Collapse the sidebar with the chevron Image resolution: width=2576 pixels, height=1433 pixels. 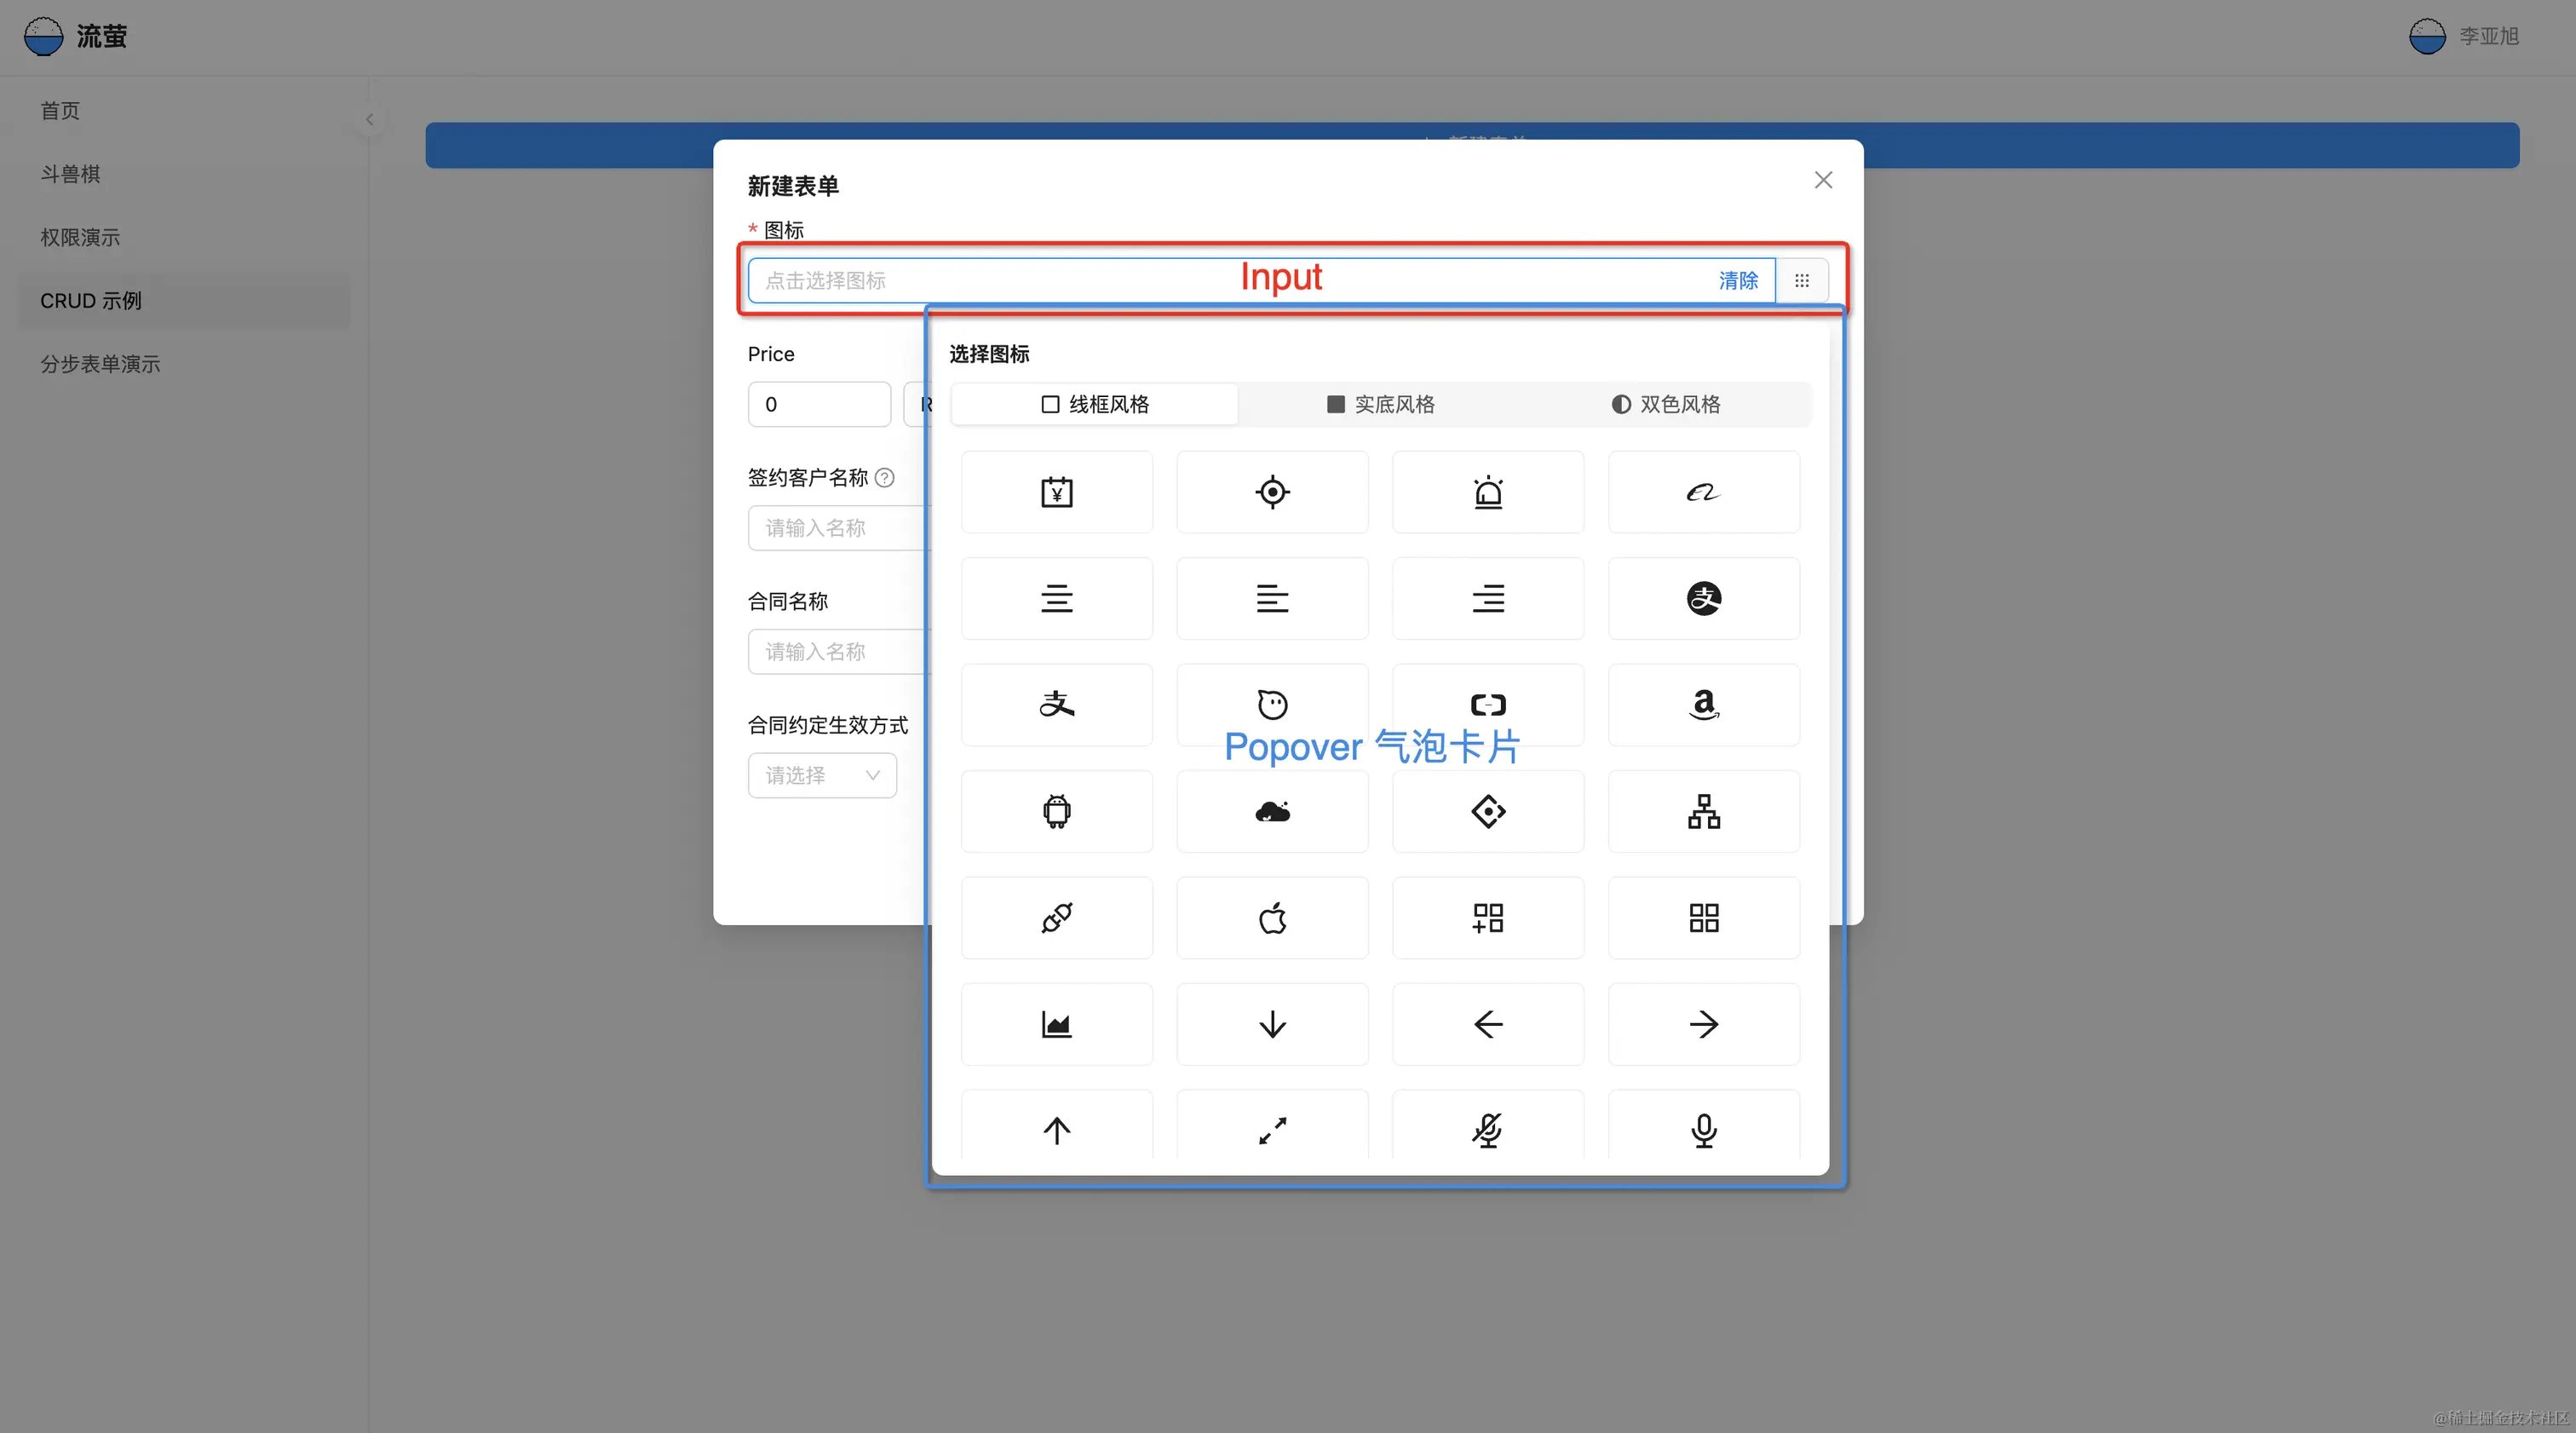pos(369,119)
